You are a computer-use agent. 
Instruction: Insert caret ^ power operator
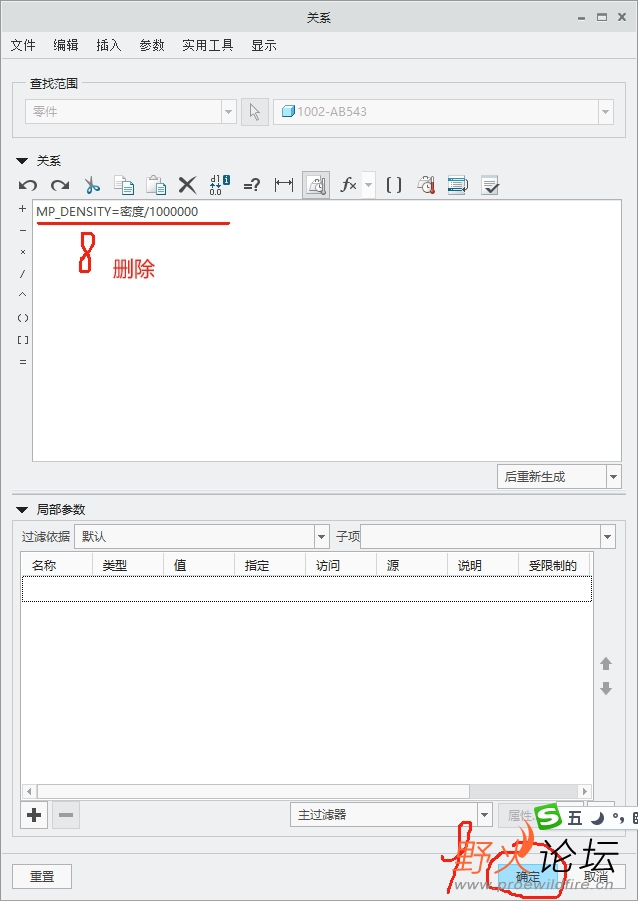pyautogui.click(x=22, y=295)
